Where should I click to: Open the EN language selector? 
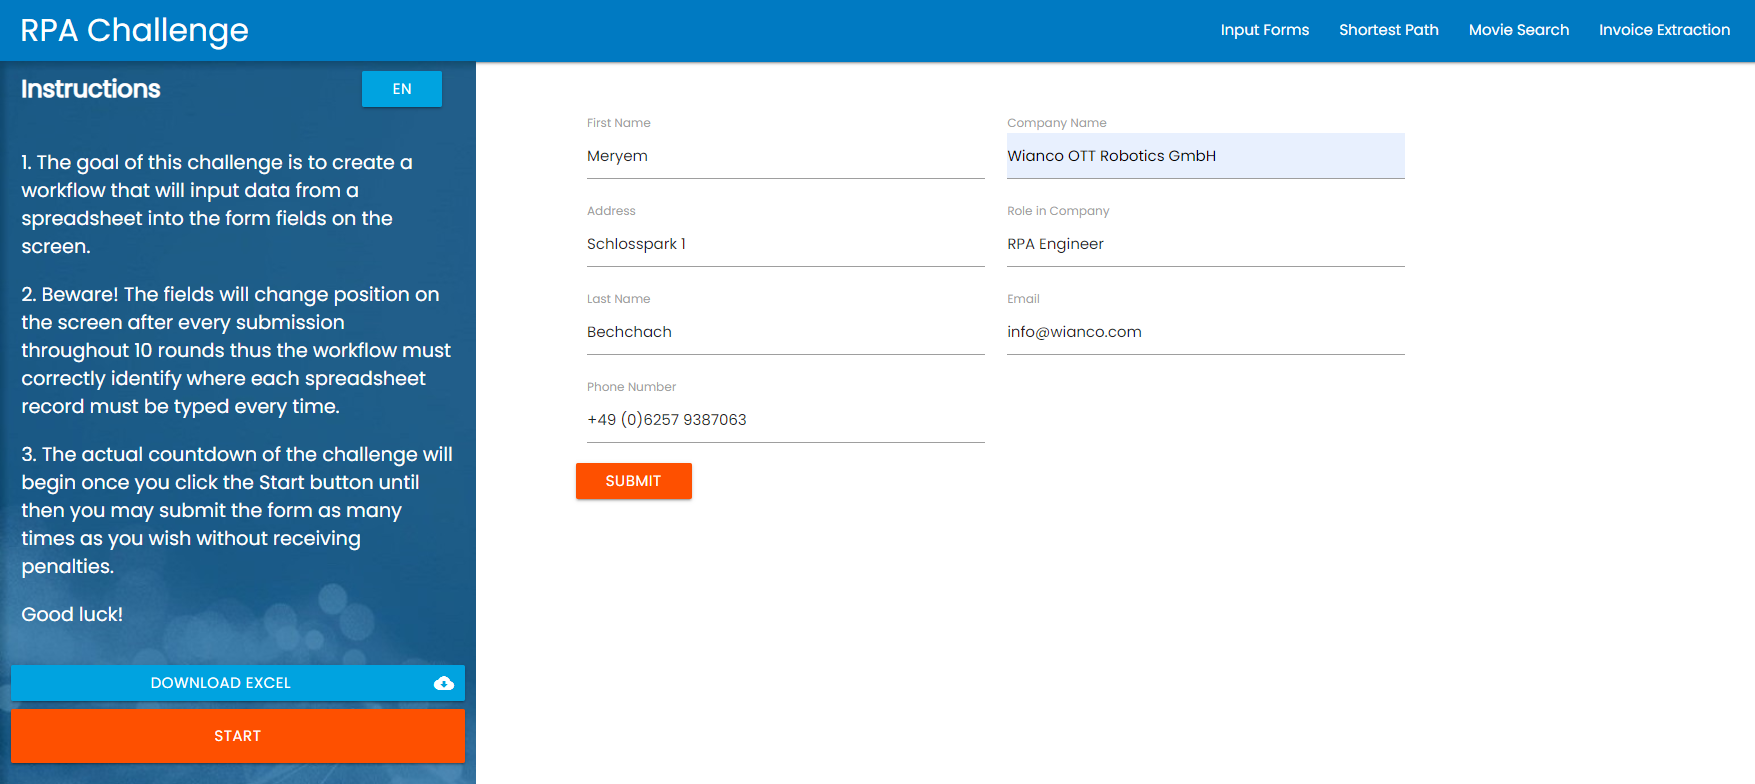pyautogui.click(x=401, y=89)
